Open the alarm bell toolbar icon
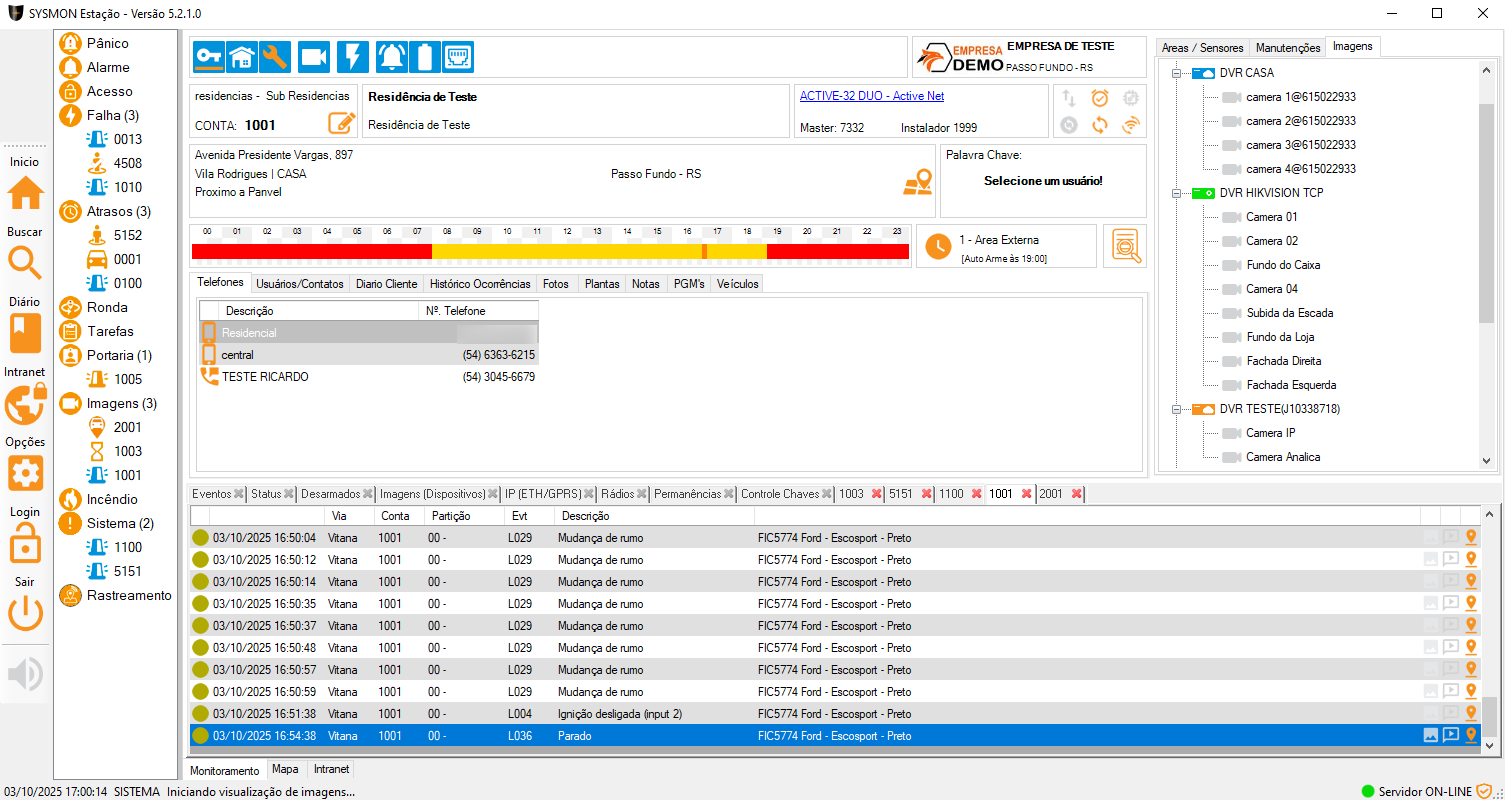Viewport: 1505px width, 800px height. (x=391, y=57)
